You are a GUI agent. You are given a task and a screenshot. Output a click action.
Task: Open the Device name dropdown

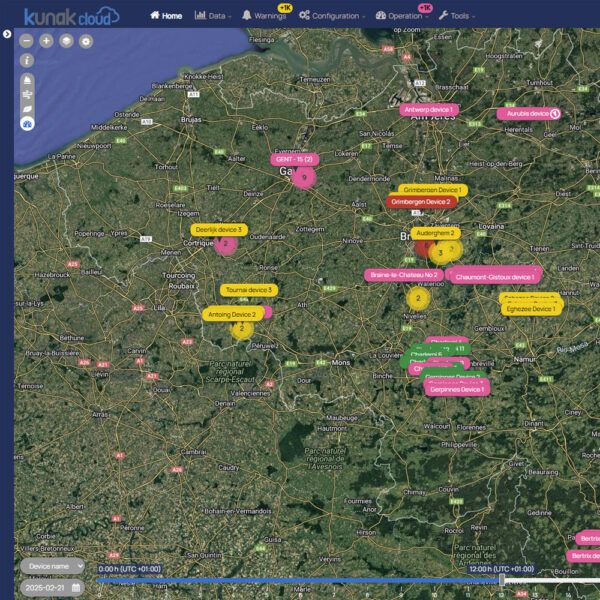click(51, 567)
